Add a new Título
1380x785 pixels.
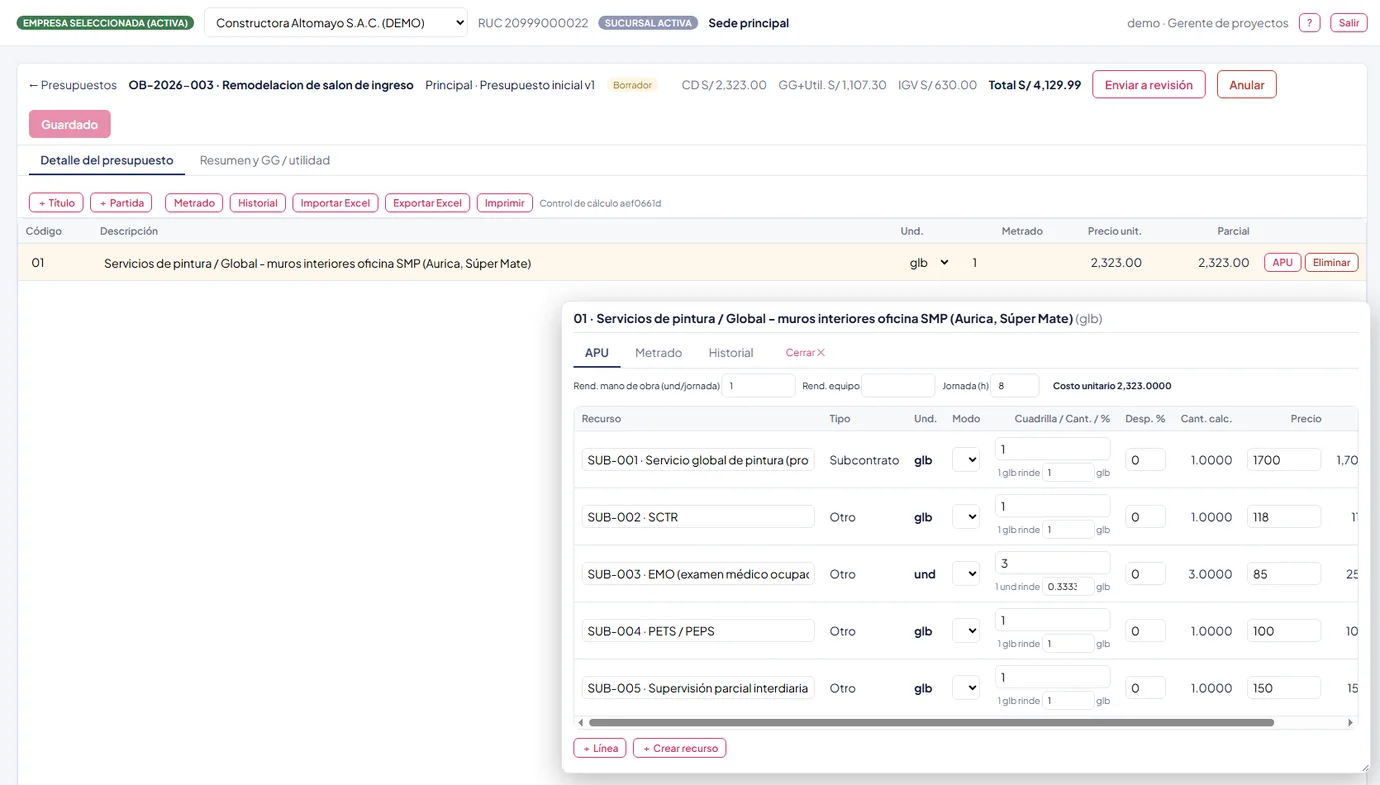56,203
